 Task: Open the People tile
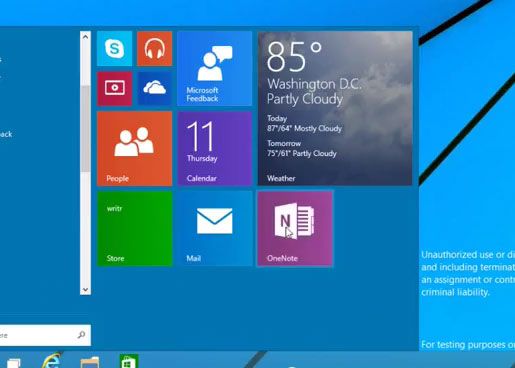[135, 148]
